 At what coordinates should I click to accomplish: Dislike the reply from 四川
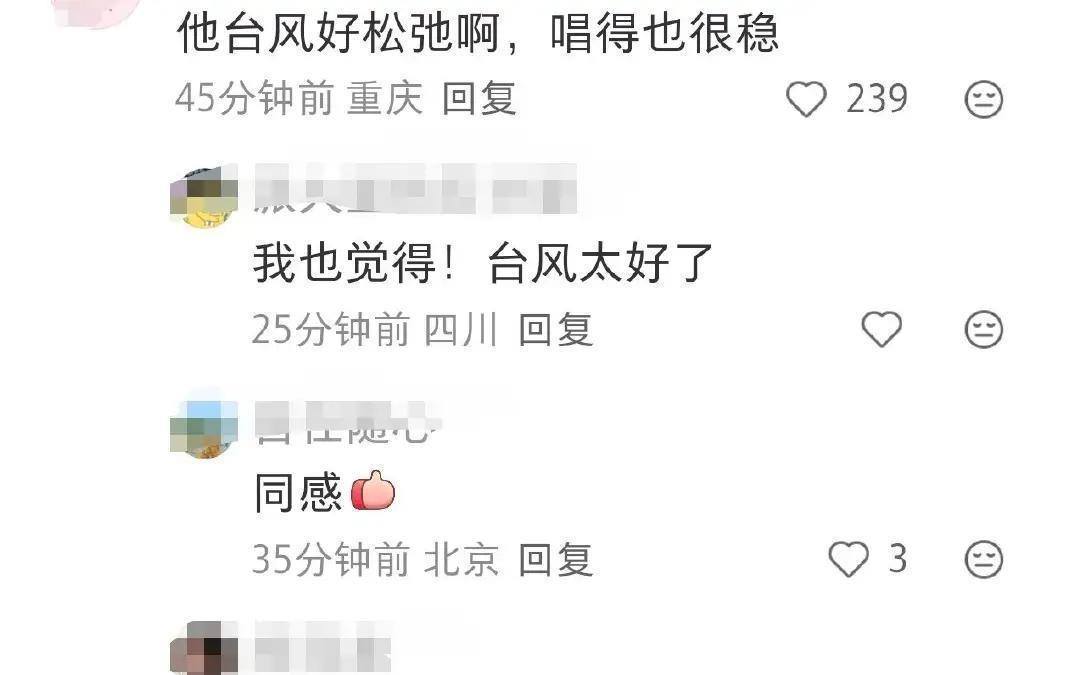point(984,330)
